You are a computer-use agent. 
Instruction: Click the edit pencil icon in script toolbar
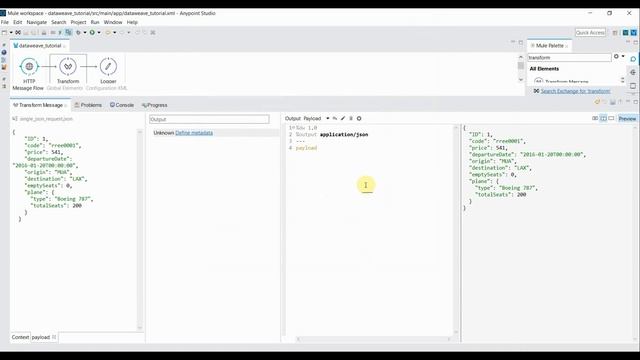pos(343,118)
